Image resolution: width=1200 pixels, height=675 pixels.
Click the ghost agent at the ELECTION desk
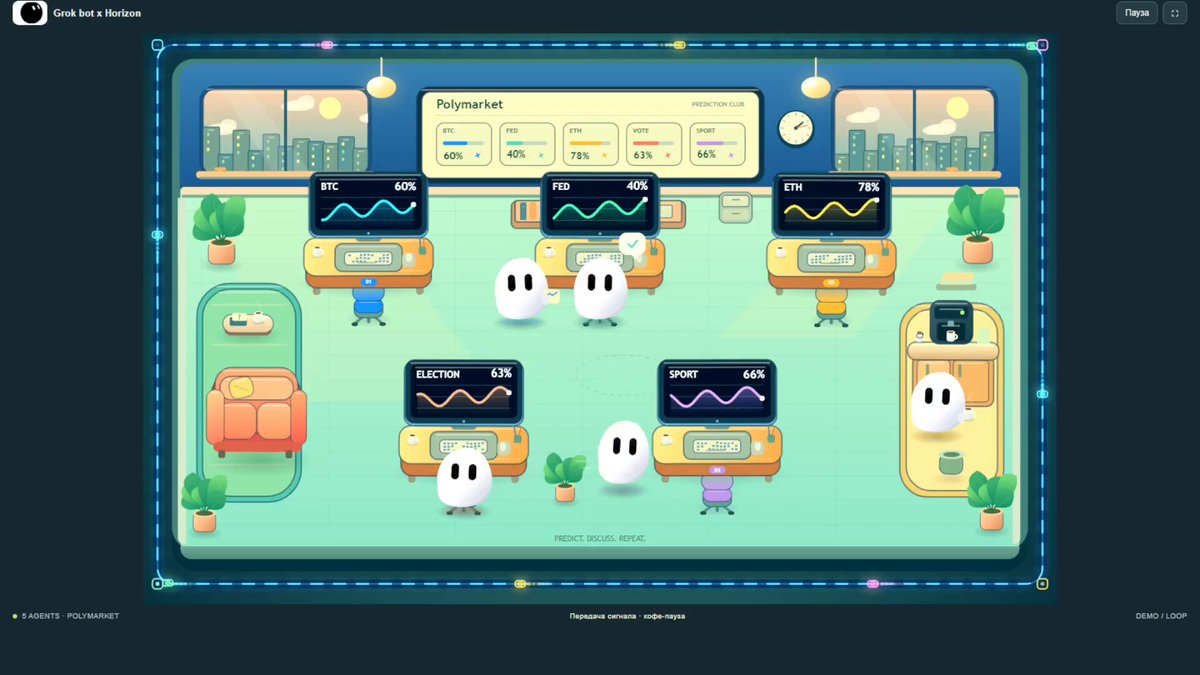(x=464, y=478)
